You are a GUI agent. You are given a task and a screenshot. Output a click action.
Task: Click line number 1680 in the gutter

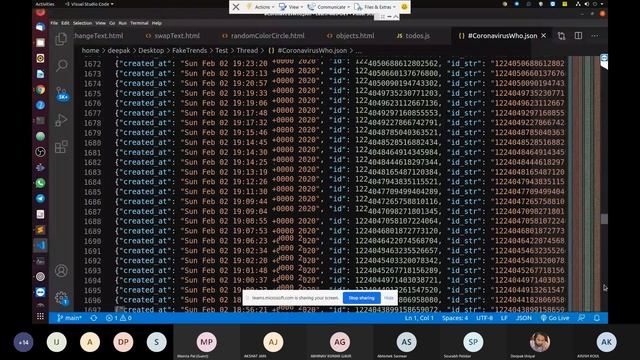click(93, 143)
